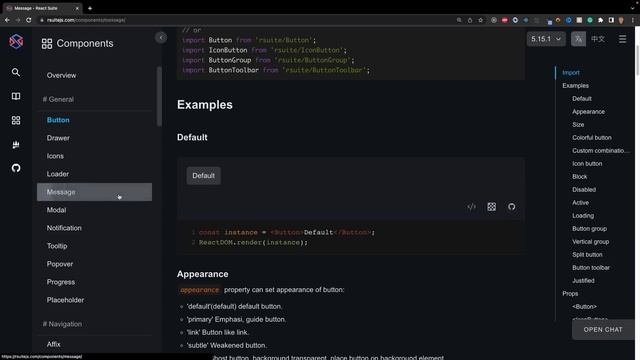The image size is (640, 360).
Task: Jump to Disabled in the outline
Action: click(584, 190)
